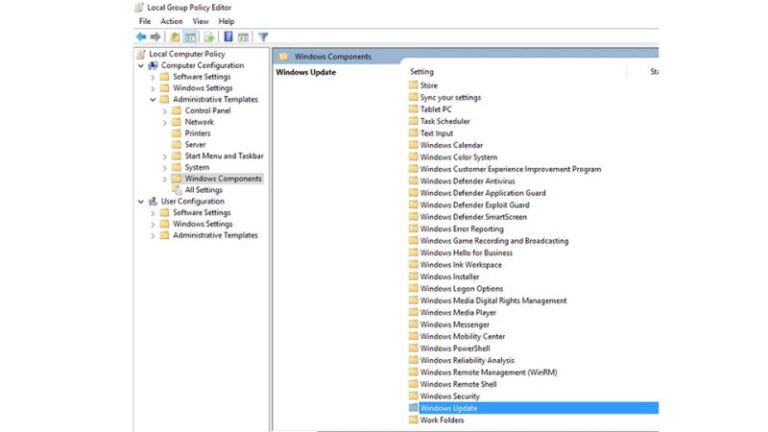The image size is (768, 432).
Task: Expand Software Settings under User Configuration
Action: pos(153,213)
